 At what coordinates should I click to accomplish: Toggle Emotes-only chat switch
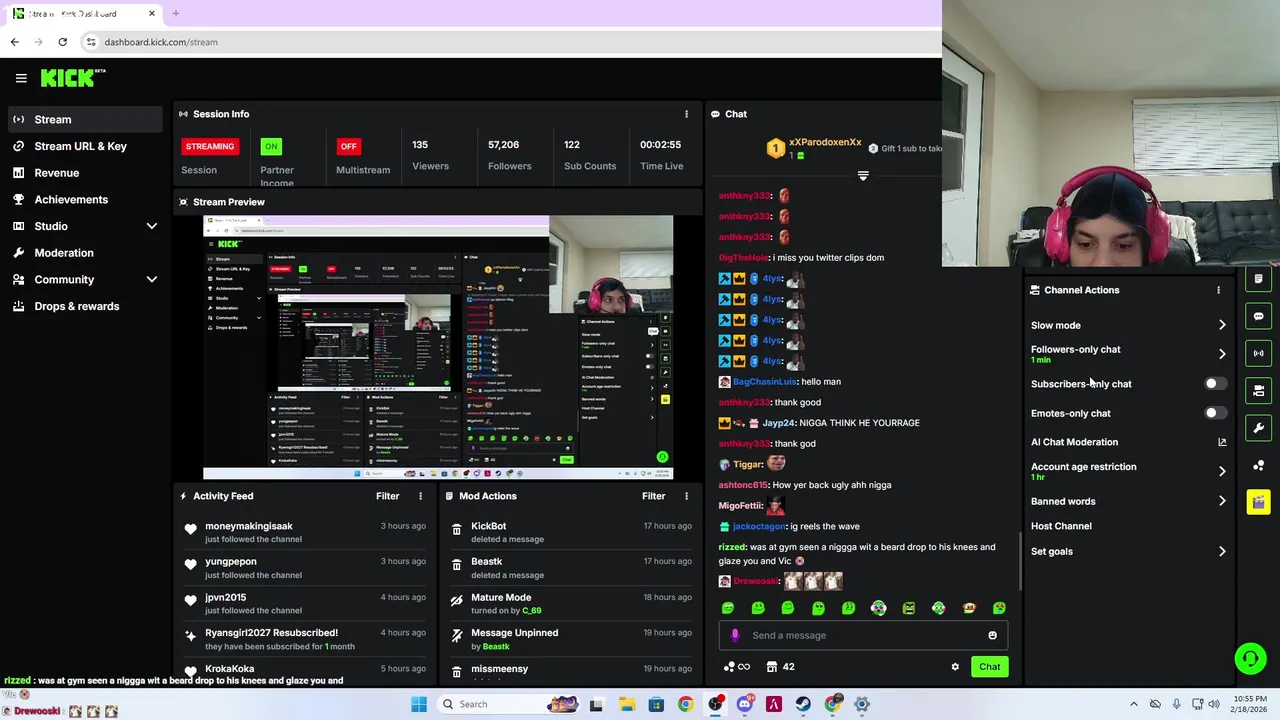click(x=1214, y=413)
